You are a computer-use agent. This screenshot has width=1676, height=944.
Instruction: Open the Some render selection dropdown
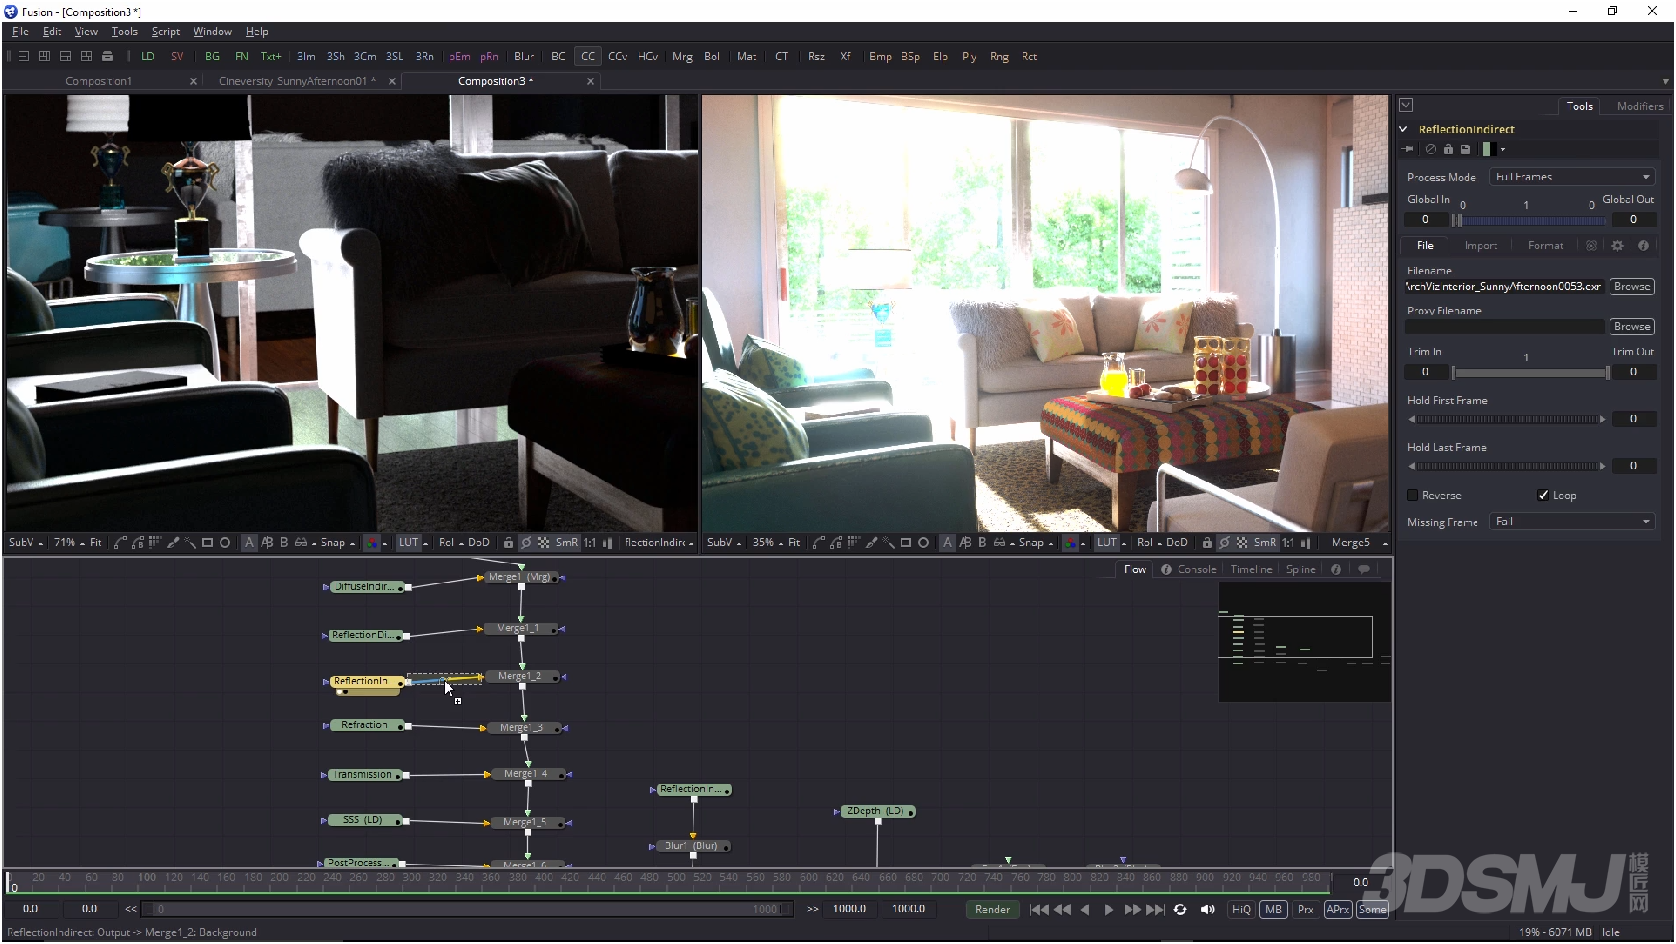(x=1372, y=910)
